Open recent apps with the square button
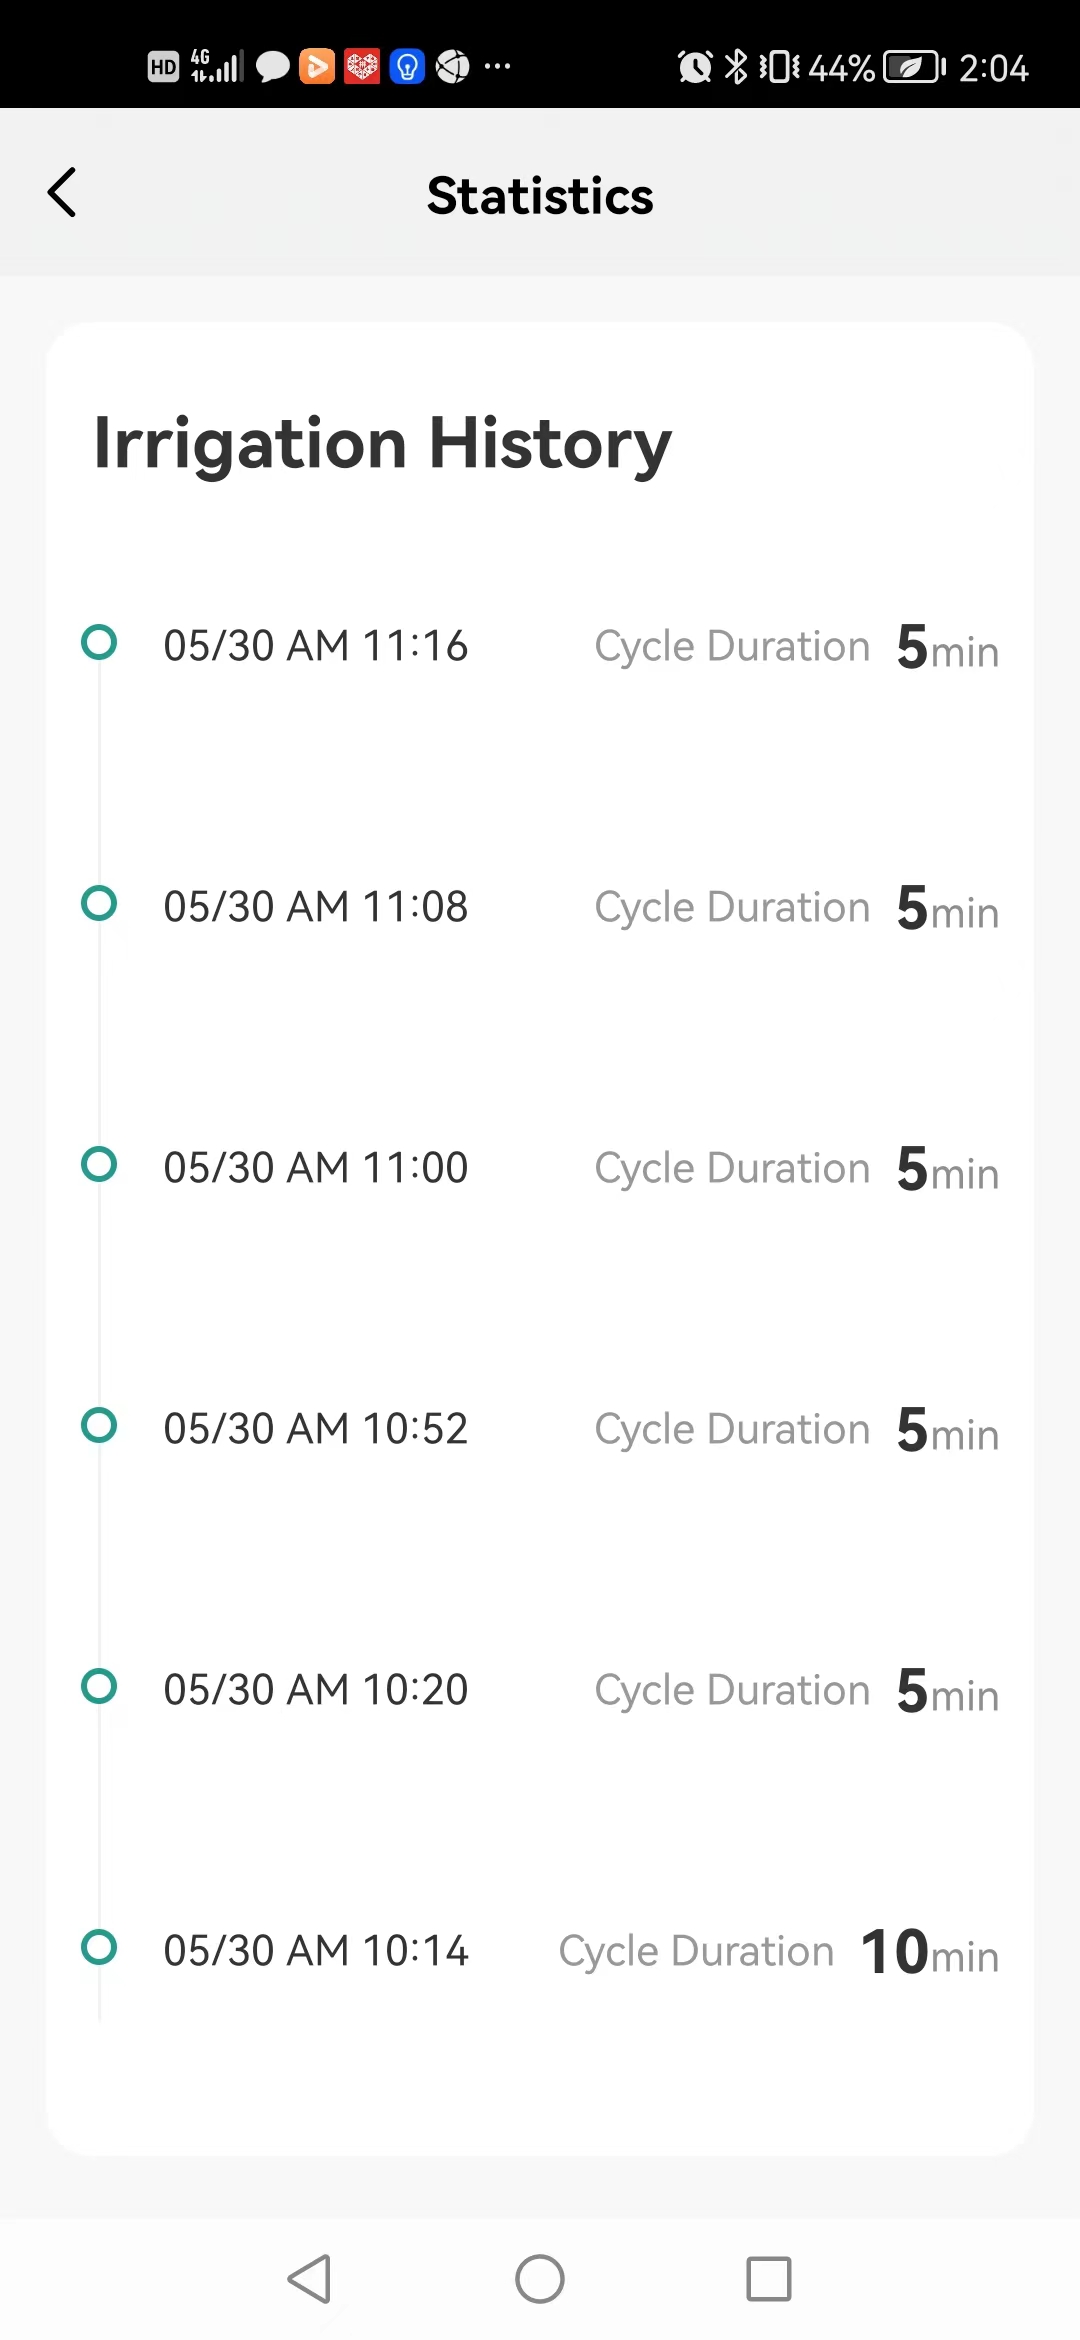Screen dimensions: 1080x2340 (x=769, y=2279)
